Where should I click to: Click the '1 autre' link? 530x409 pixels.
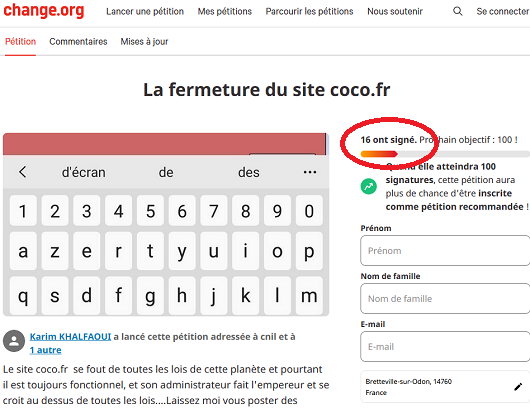pyautogui.click(x=45, y=350)
